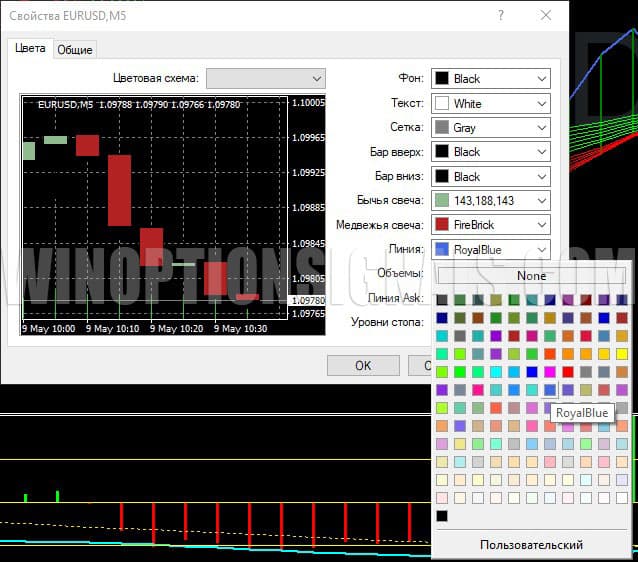Open the Бар вверх color dropdown

click(x=490, y=152)
